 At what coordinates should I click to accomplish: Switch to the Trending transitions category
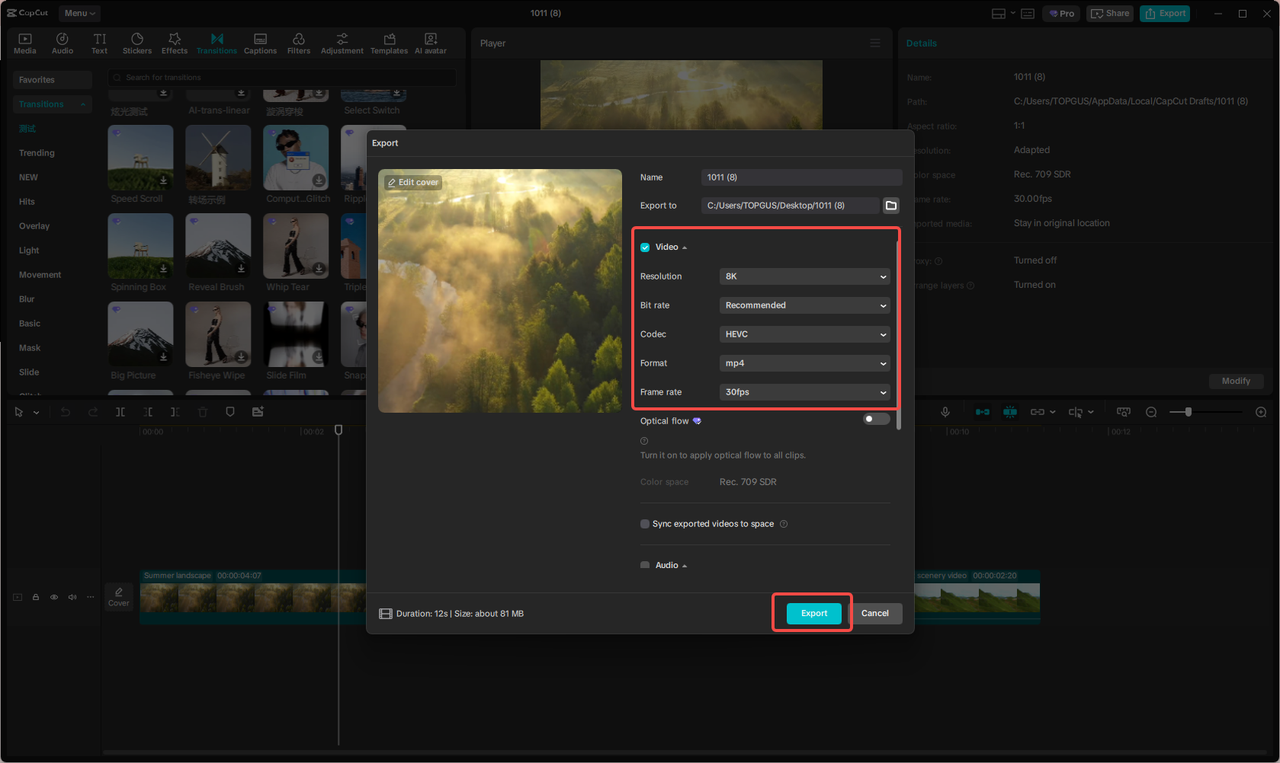(x=36, y=152)
